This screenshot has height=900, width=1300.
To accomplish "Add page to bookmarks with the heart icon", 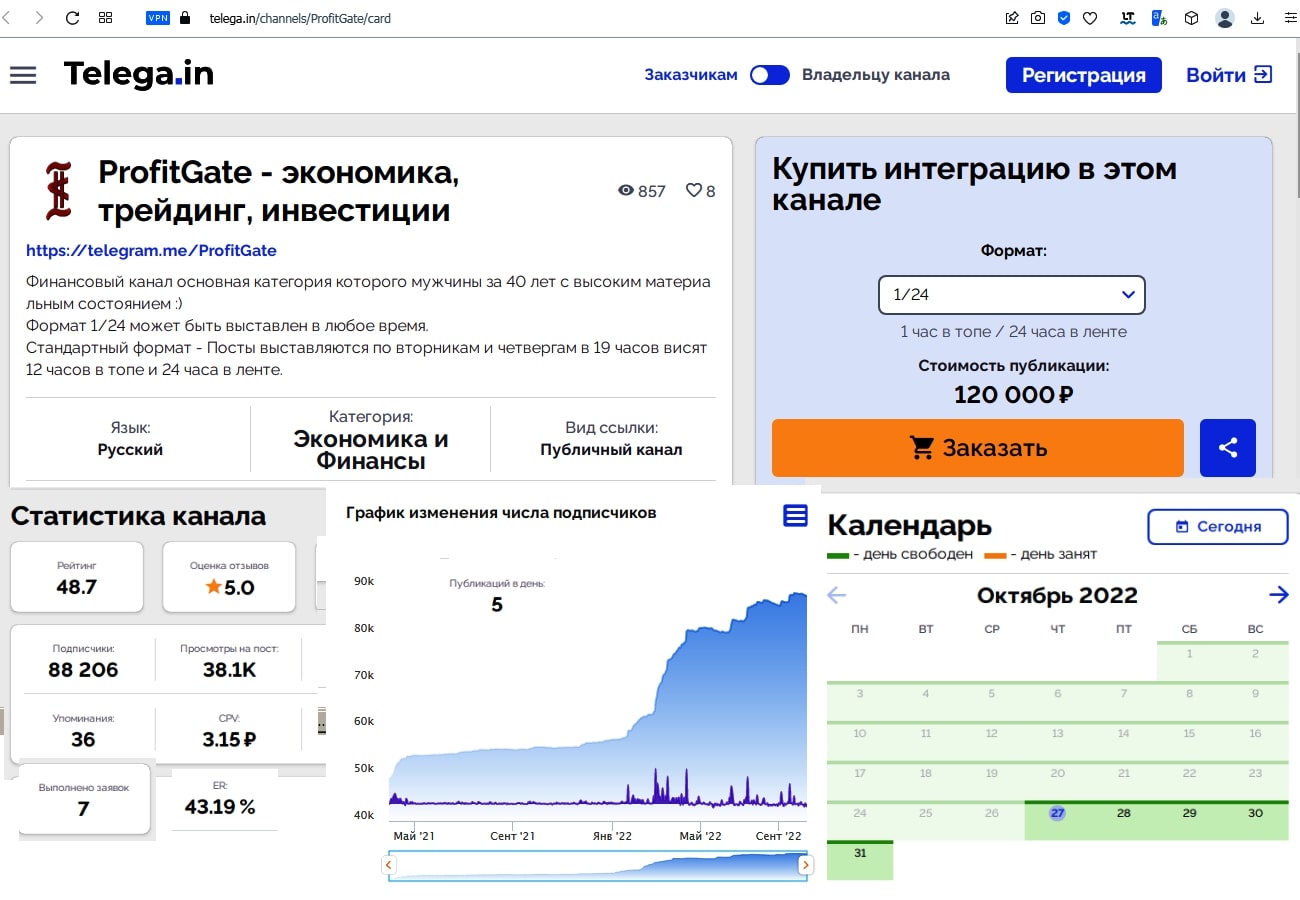I will (x=1090, y=18).
